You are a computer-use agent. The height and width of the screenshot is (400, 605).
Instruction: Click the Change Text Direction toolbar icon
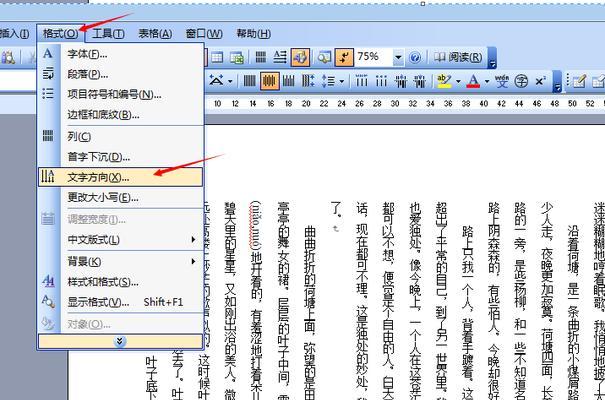coord(280,57)
